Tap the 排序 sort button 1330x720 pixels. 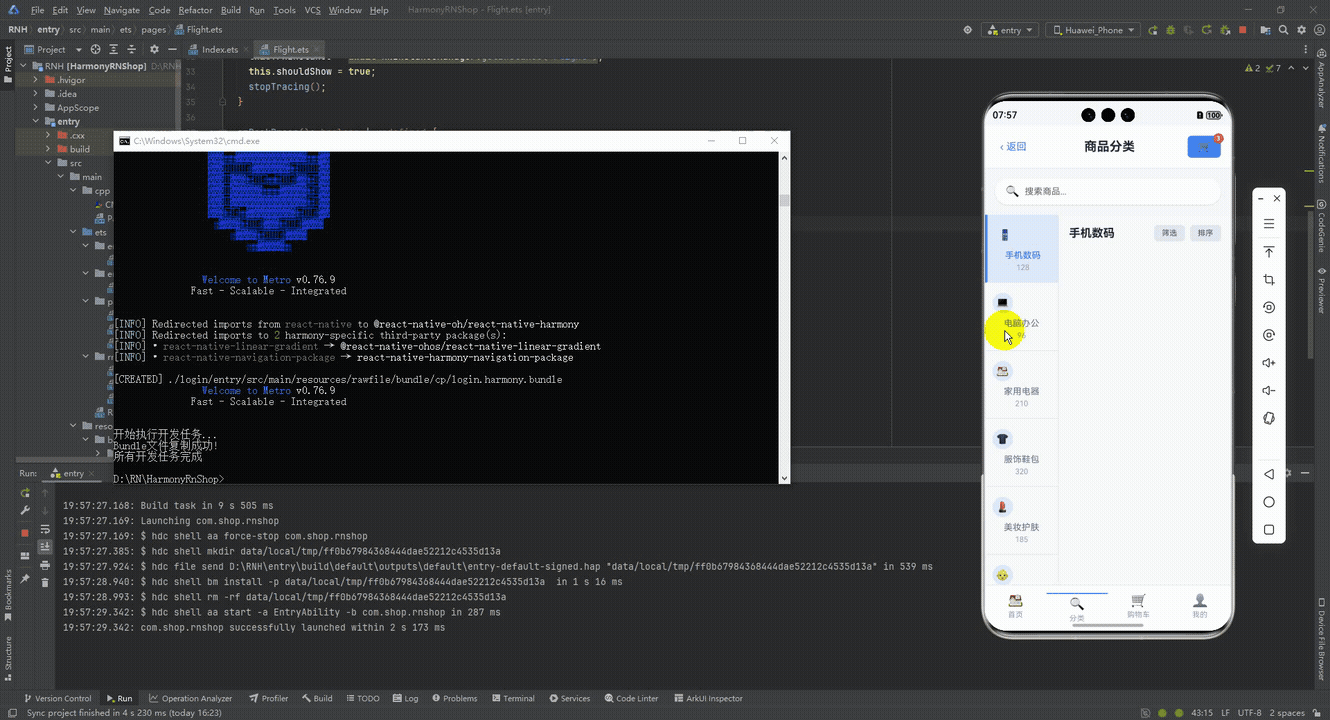[1205, 233]
